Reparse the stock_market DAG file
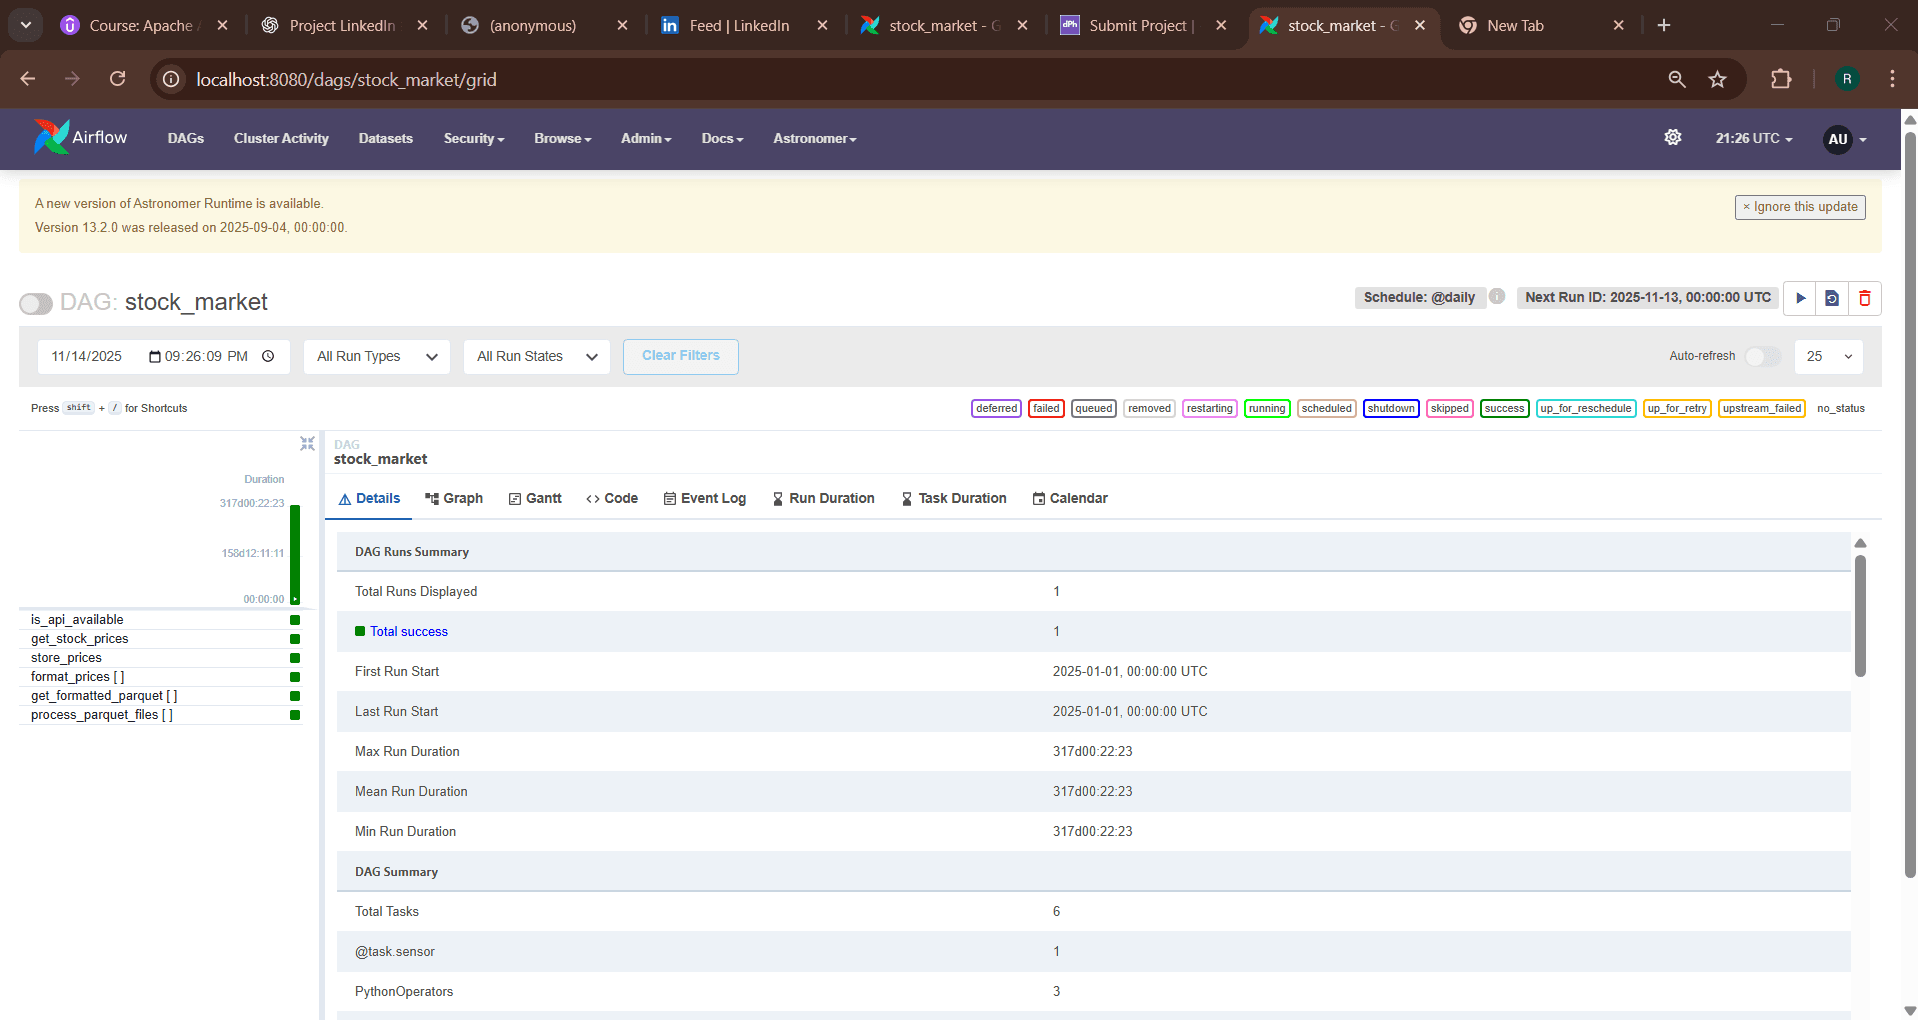Image resolution: width=1918 pixels, height=1020 pixels. 1831,298
